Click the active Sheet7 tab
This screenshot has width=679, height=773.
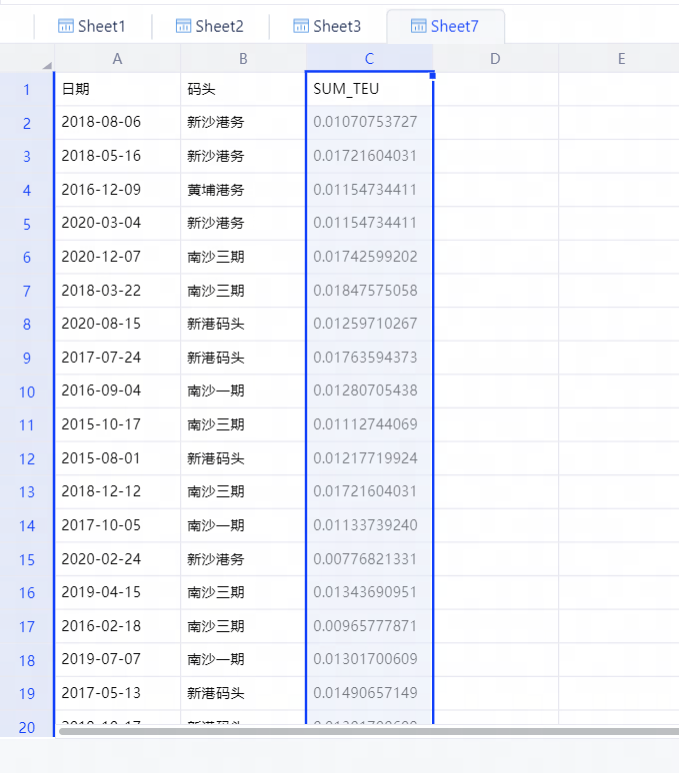[x=445, y=26]
